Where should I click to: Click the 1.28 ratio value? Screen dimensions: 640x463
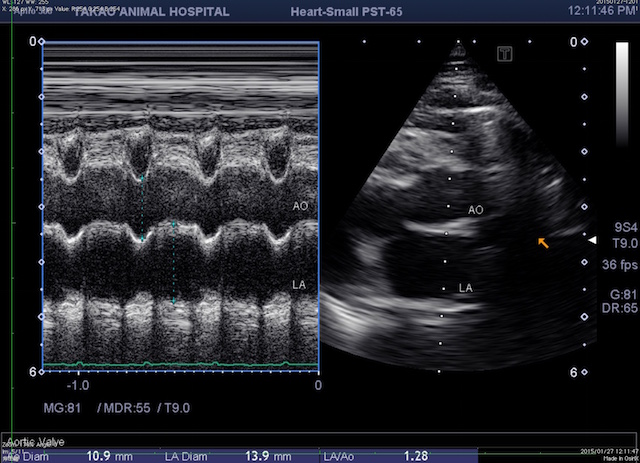(416, 456)
